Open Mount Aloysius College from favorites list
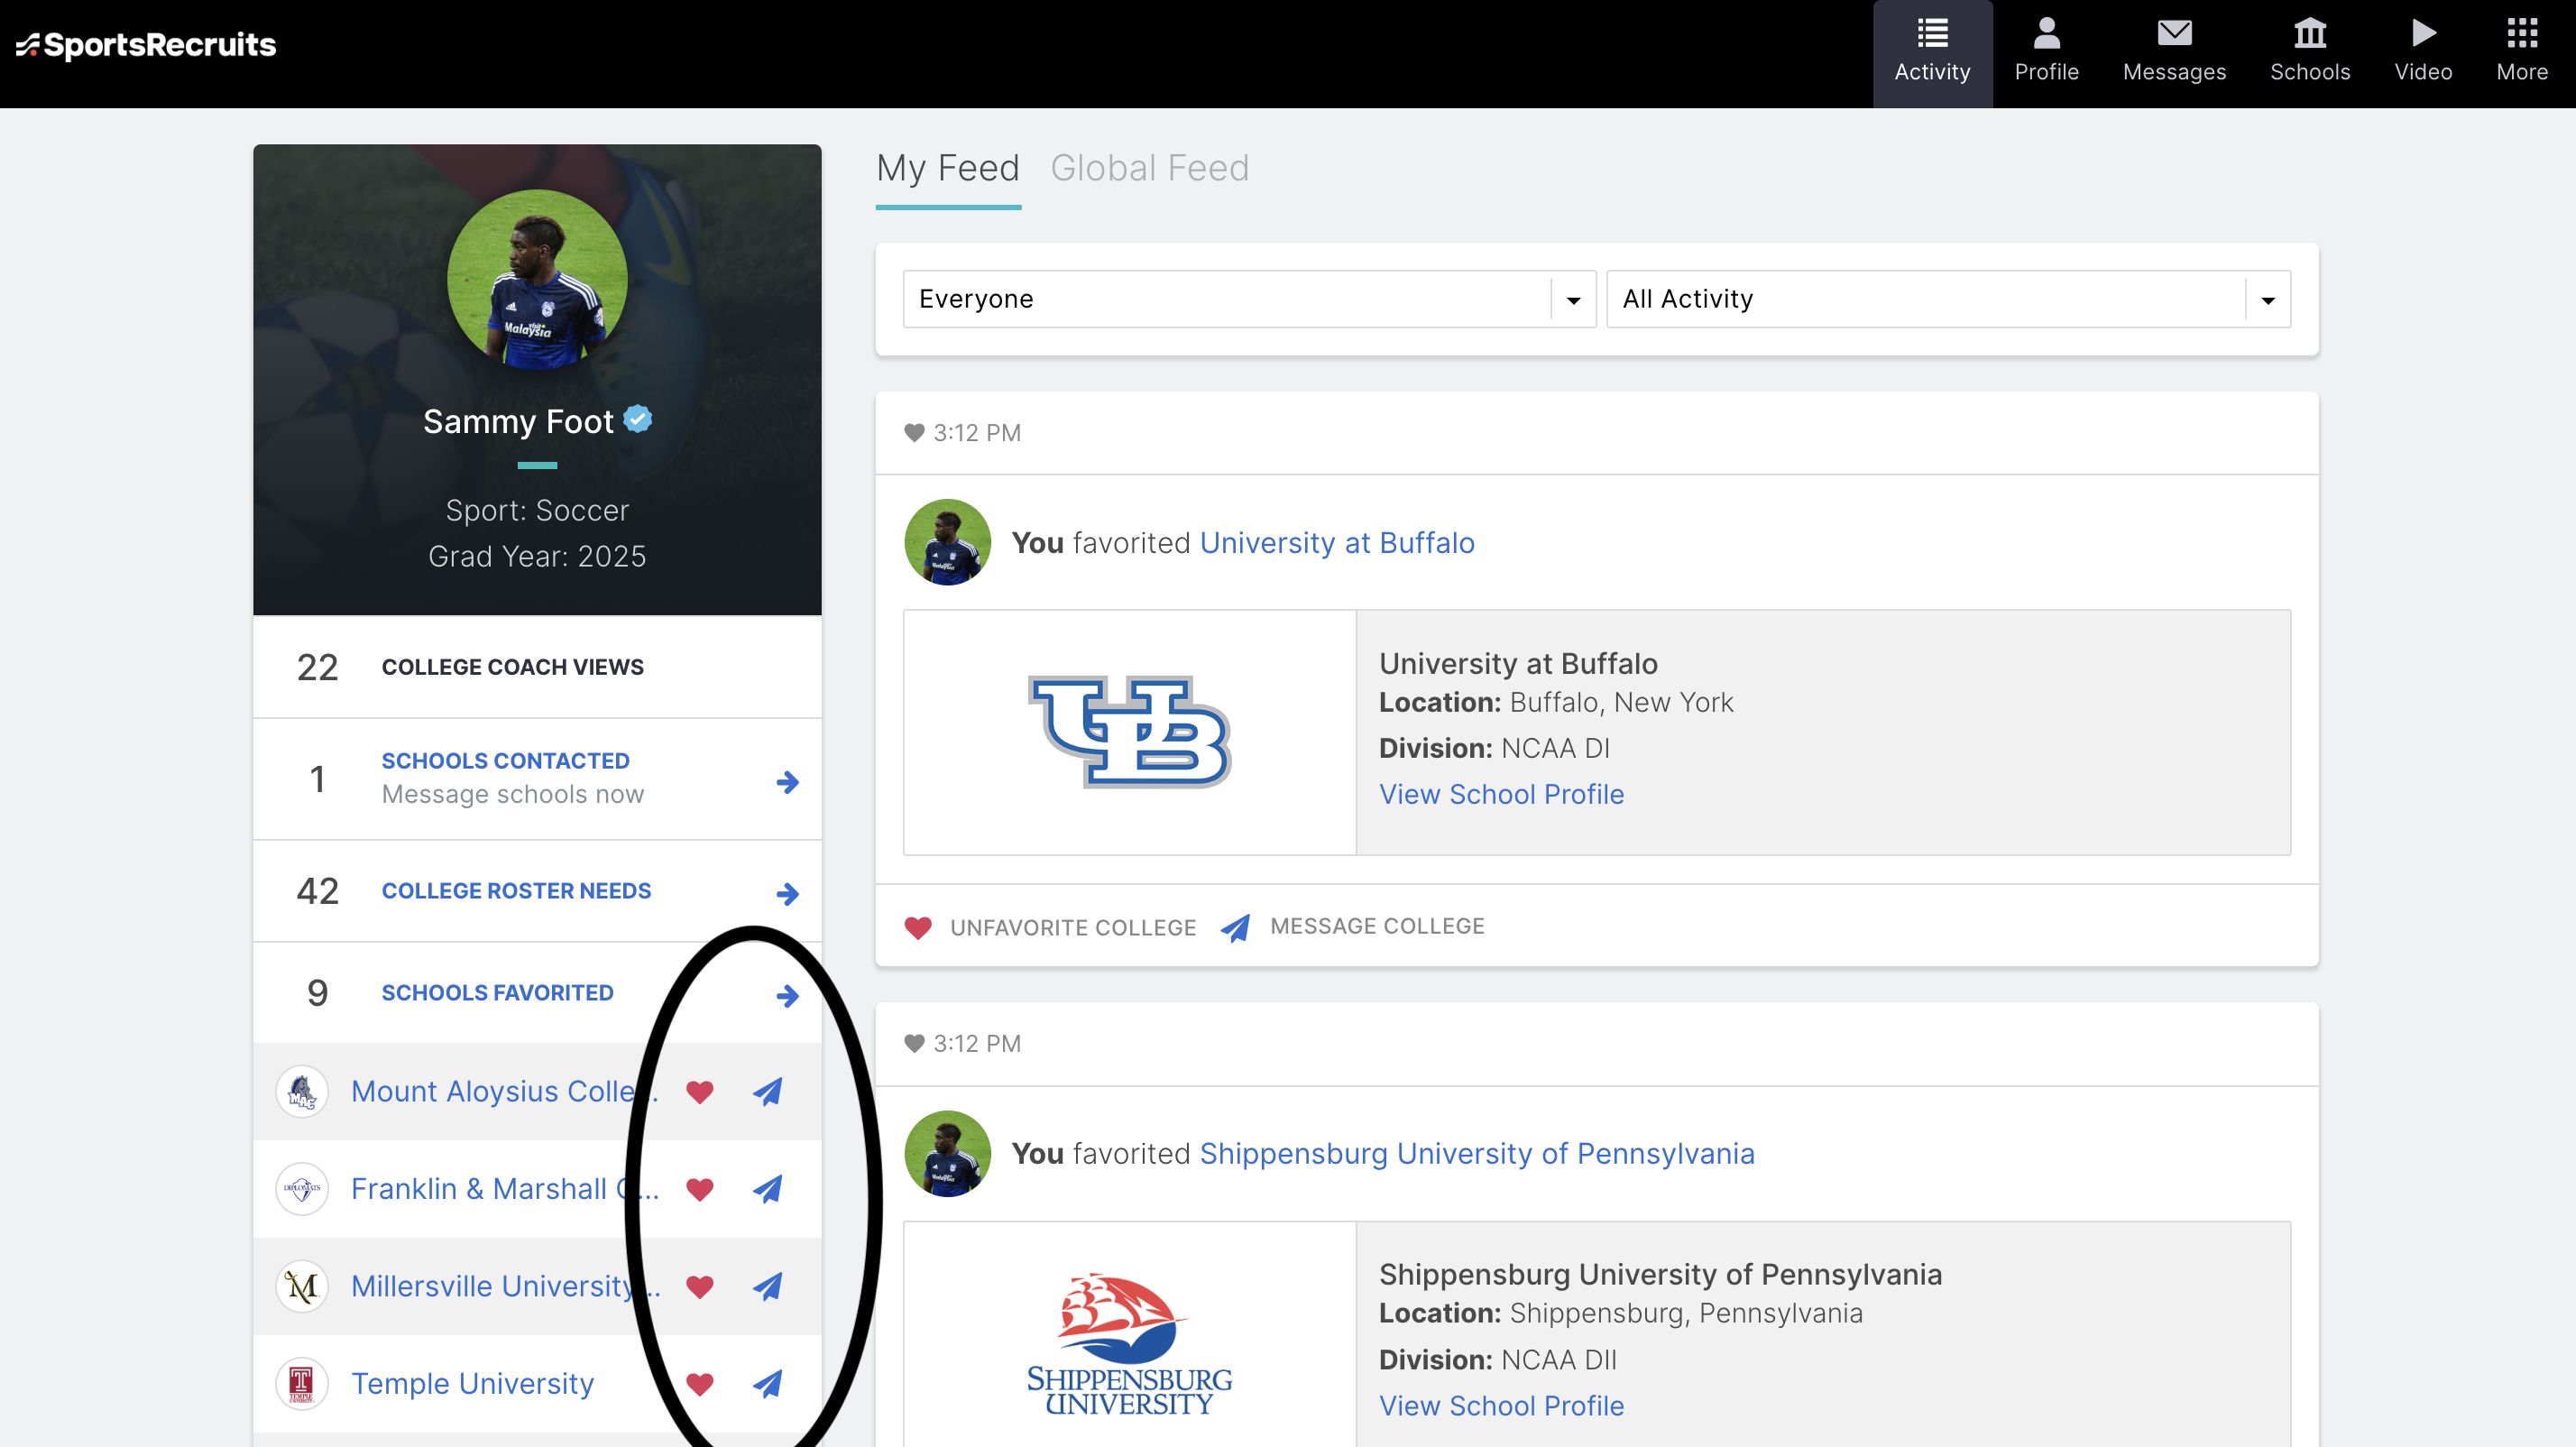 coord(504,1091)
